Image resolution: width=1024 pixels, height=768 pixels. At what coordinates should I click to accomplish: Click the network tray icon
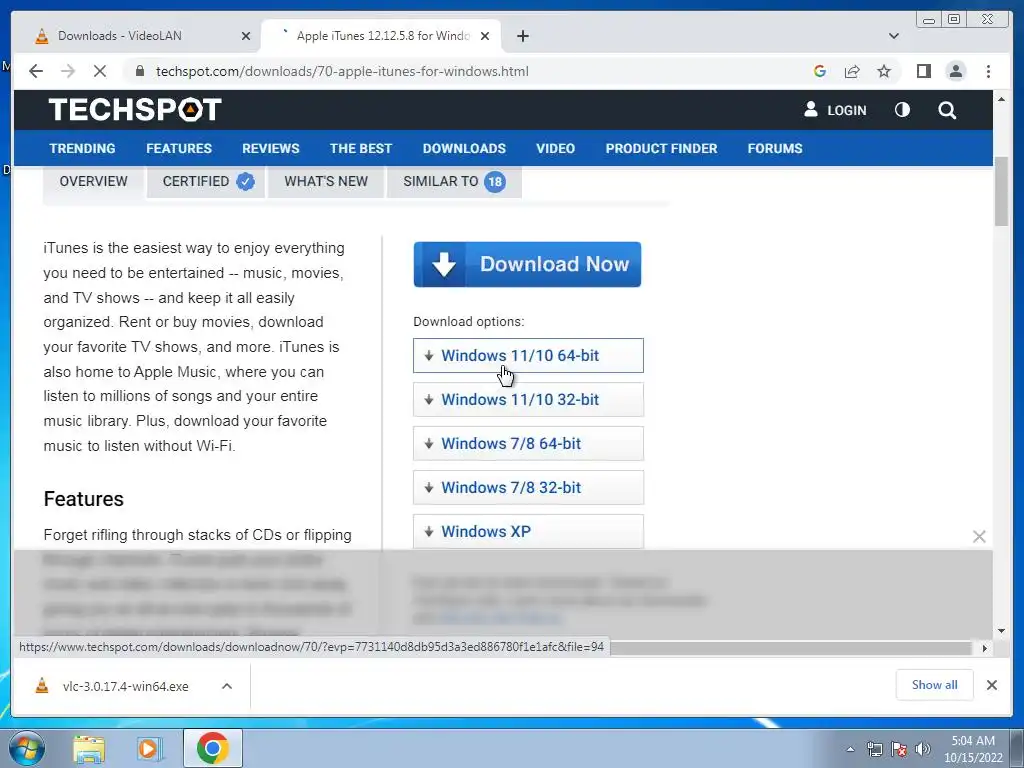coord(874,749)
